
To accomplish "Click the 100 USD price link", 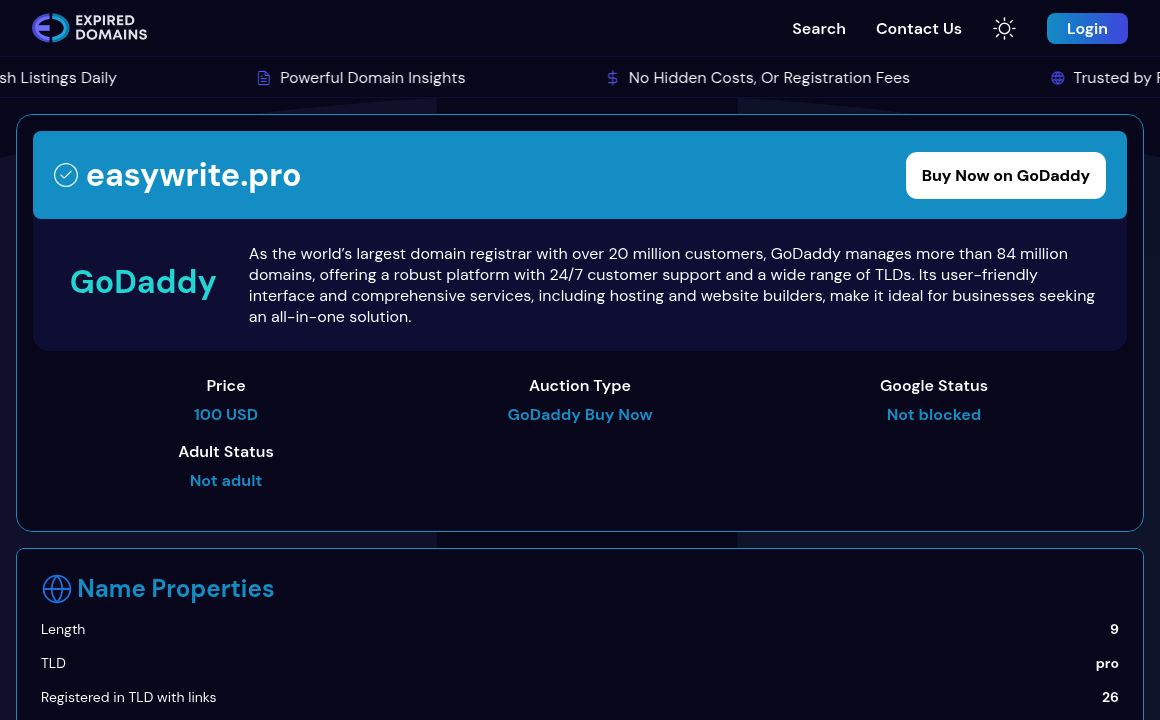I will [226, 414].
